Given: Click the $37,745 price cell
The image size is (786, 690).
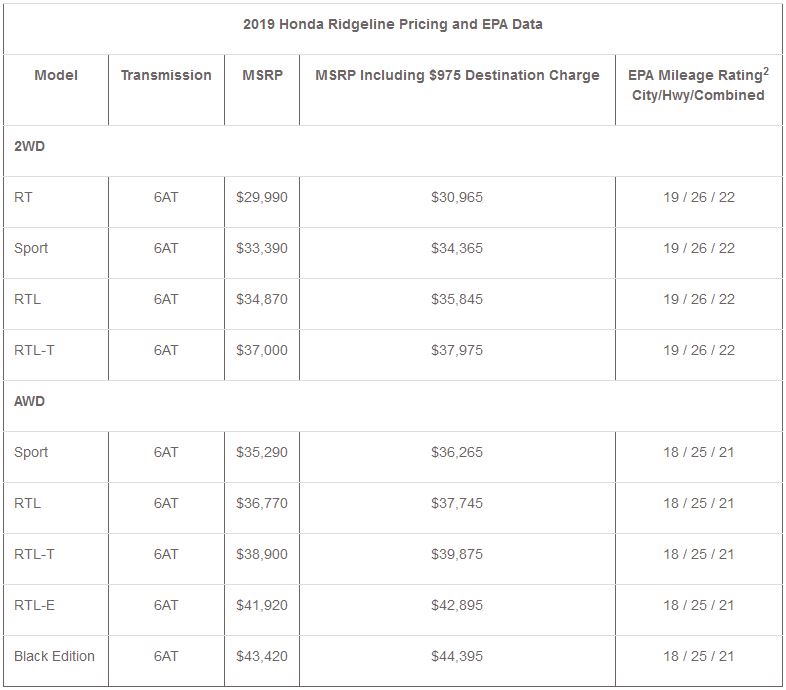Looking at the screenshot, I should [x=457, y=503].
